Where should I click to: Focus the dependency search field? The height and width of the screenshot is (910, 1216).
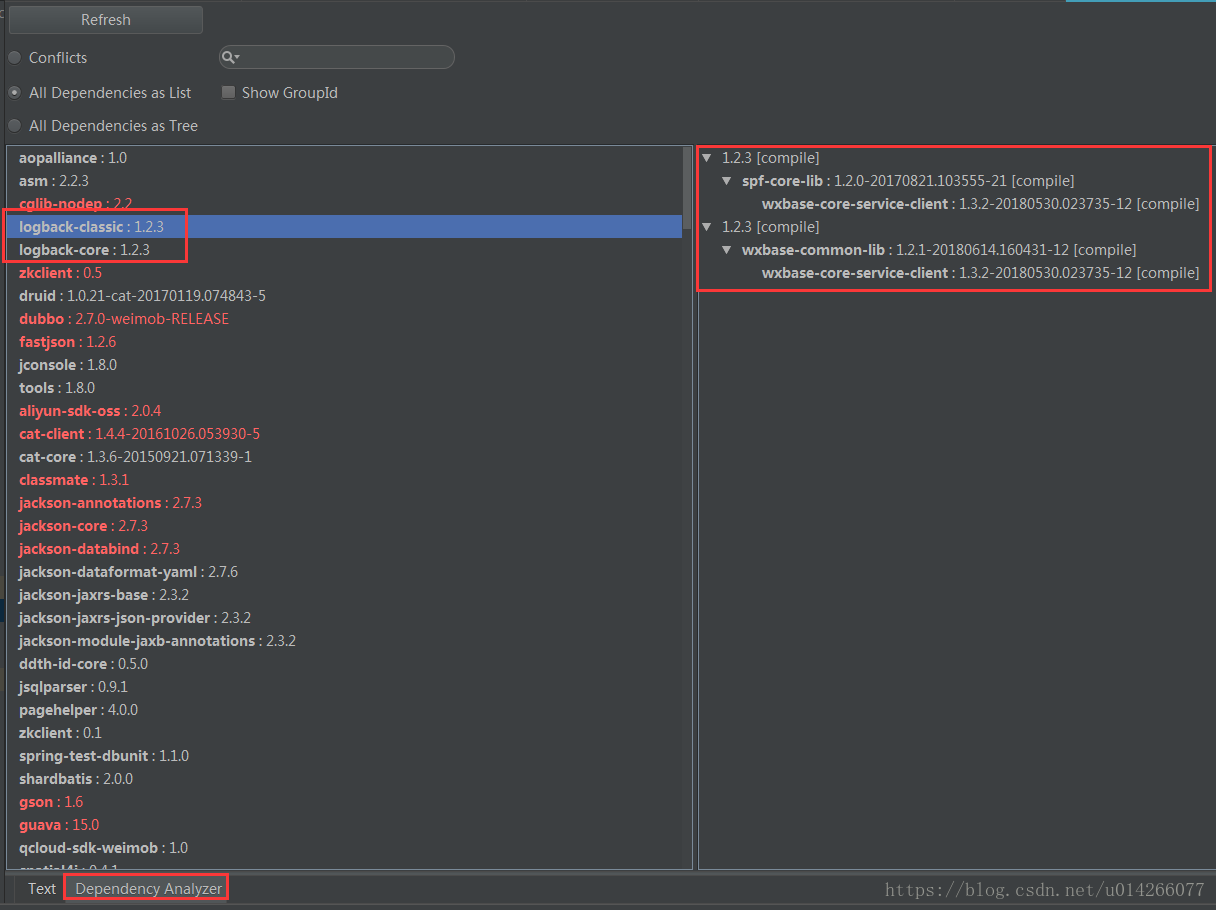pyautogui.click(x=337, y=58)
